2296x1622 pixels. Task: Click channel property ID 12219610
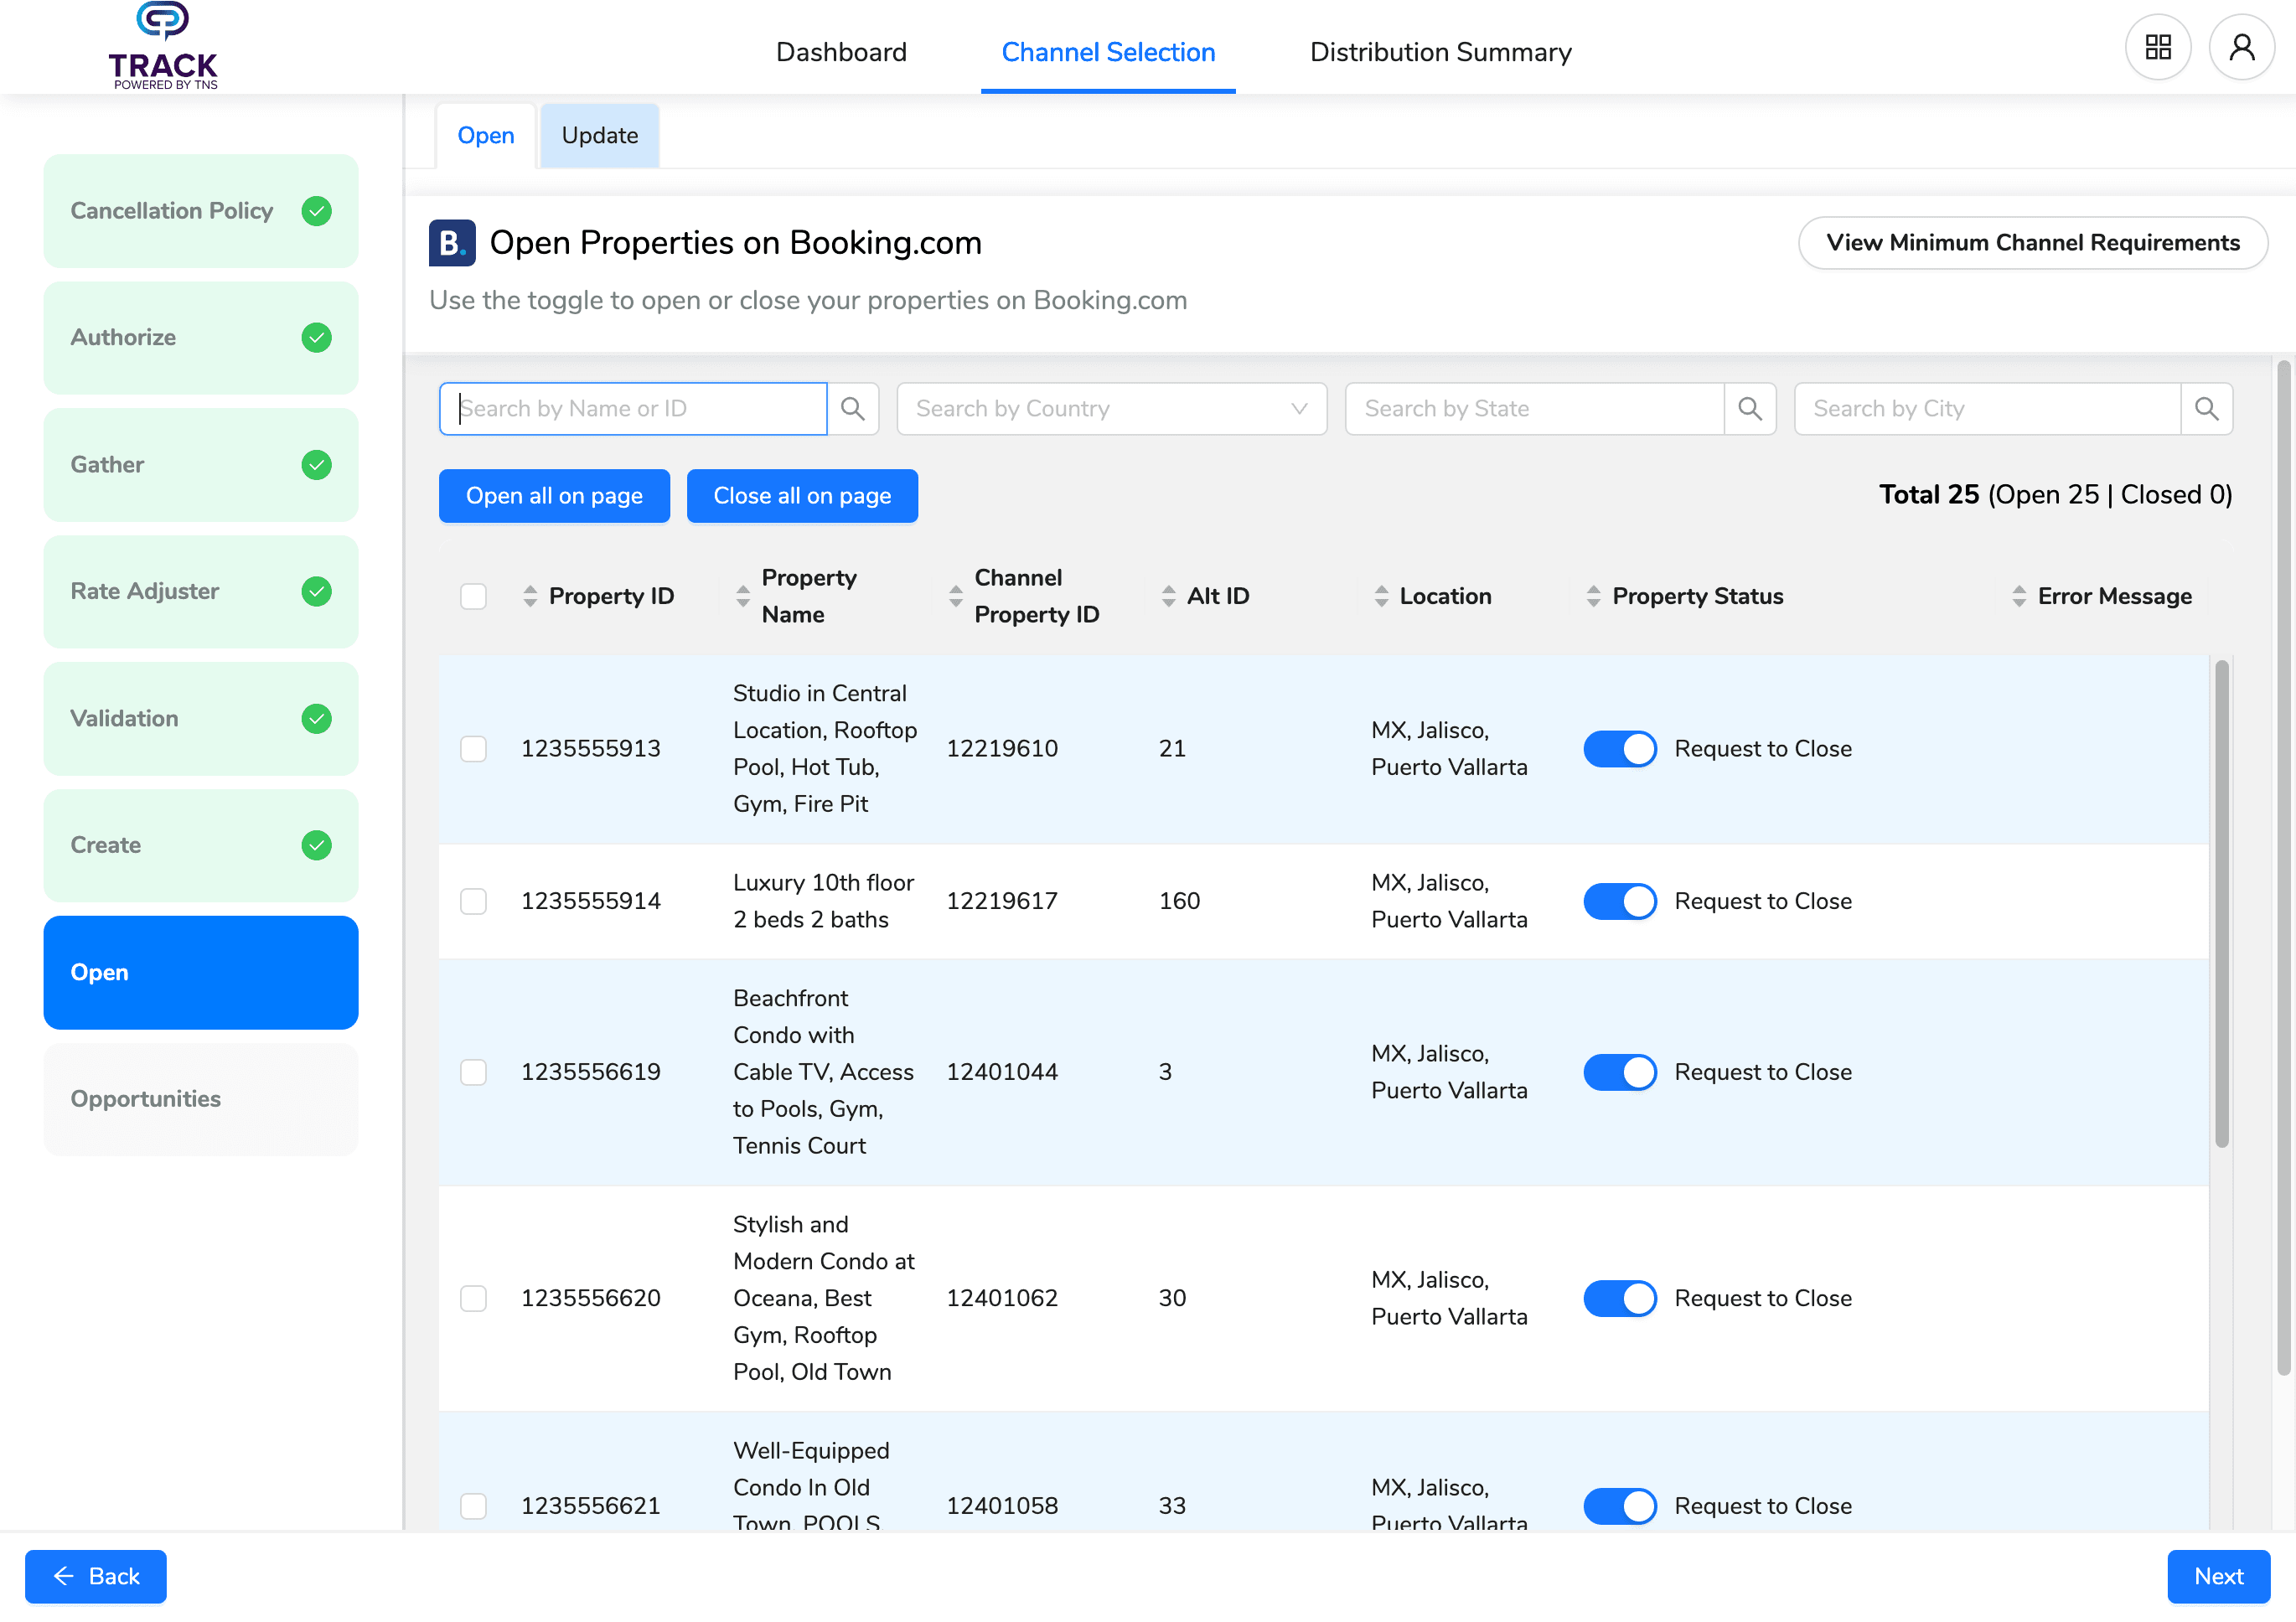click(1002, 749)
